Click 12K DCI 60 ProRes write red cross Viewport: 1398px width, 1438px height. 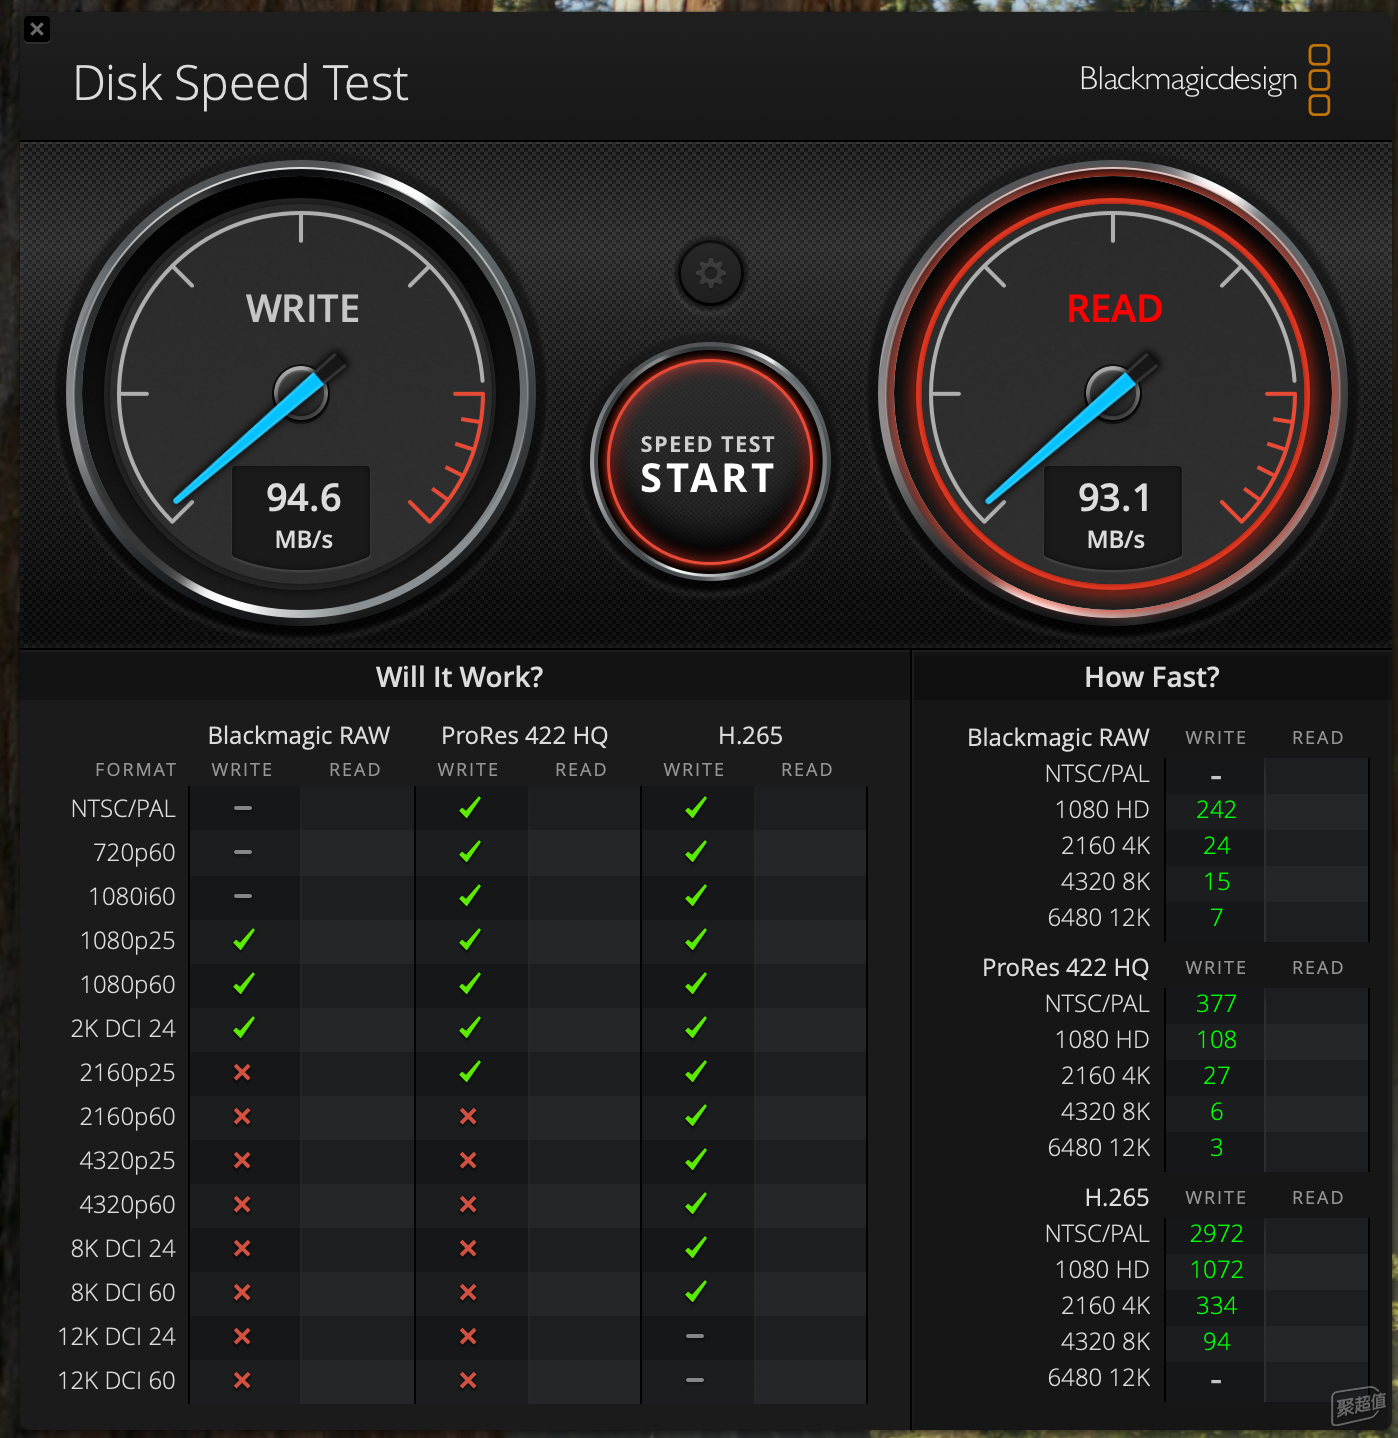pos(468,1380)
